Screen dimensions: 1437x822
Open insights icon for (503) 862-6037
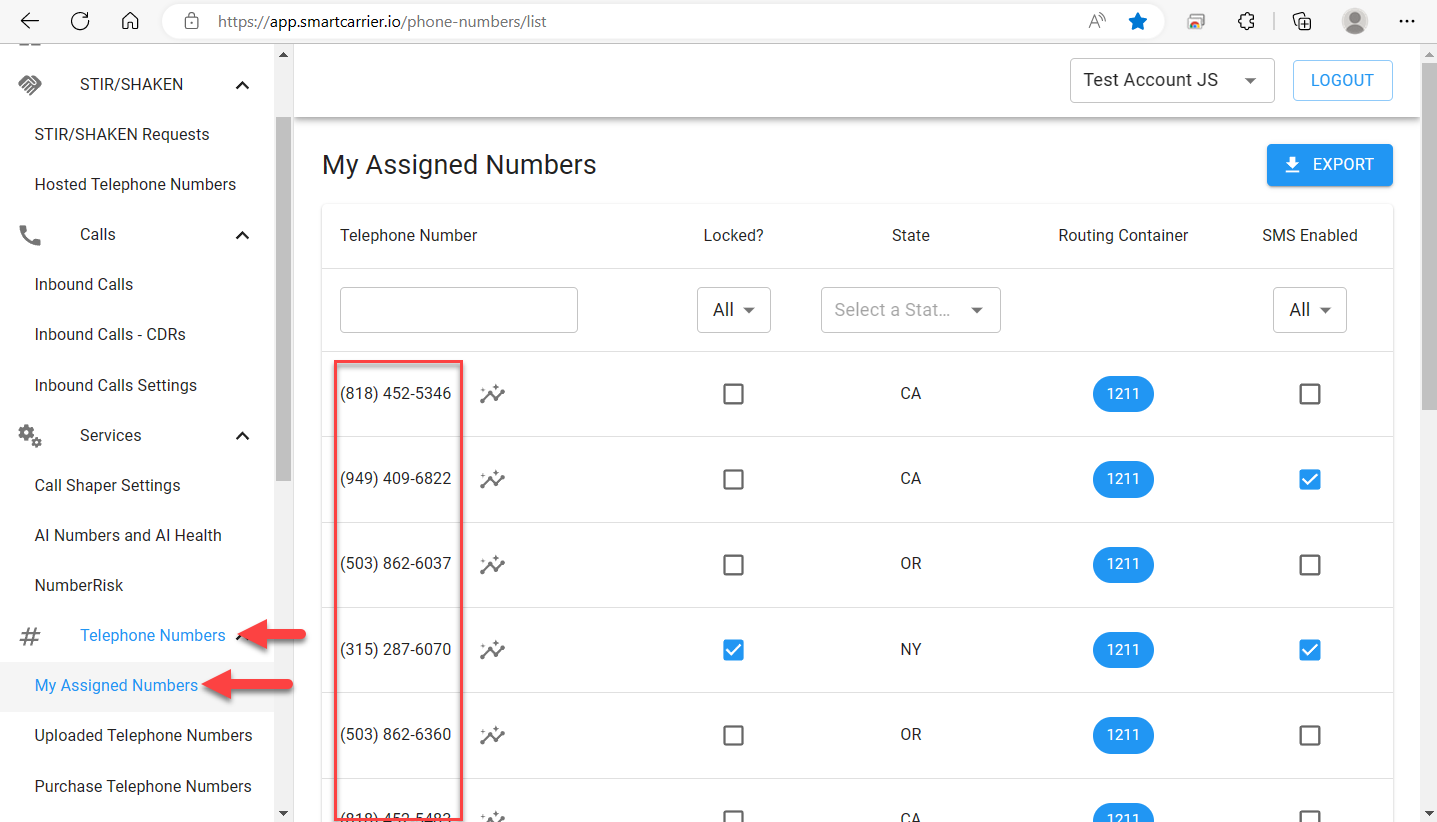[492, 564]
